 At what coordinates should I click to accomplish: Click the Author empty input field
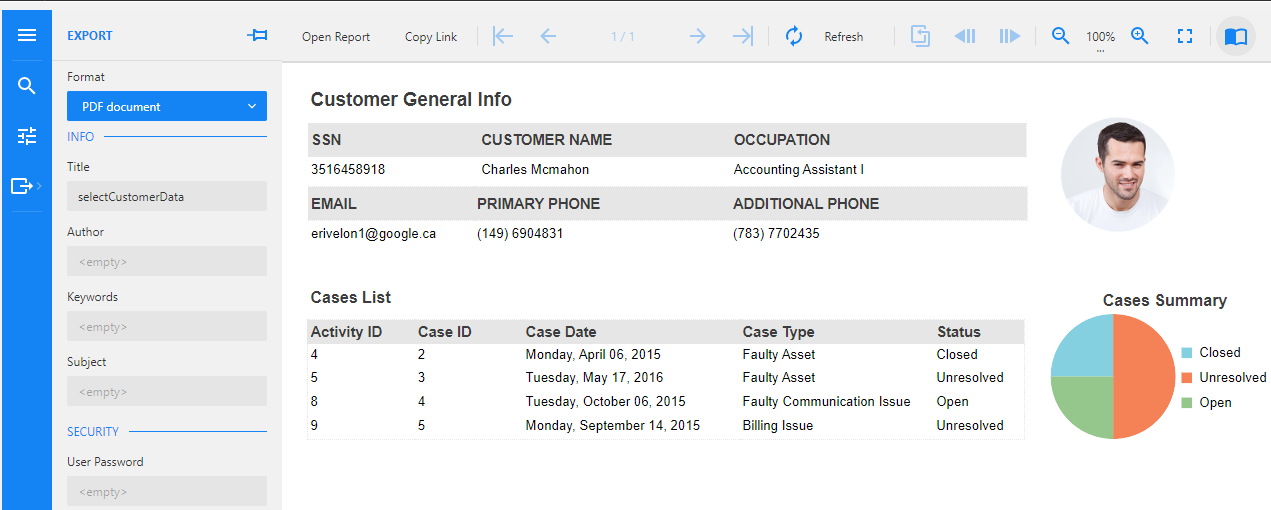(167, 261)
